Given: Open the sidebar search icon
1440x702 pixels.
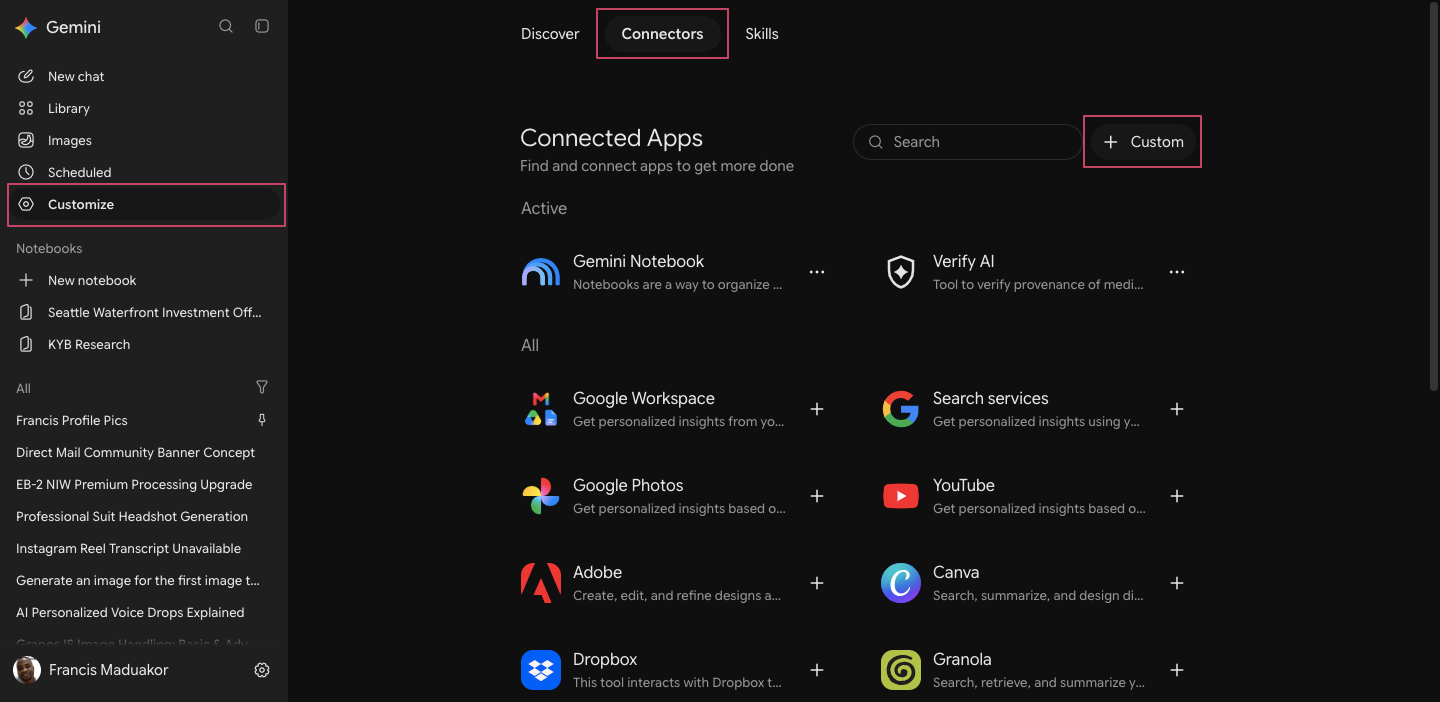Looking at the screenshot, I should click(x=226, y=26).
